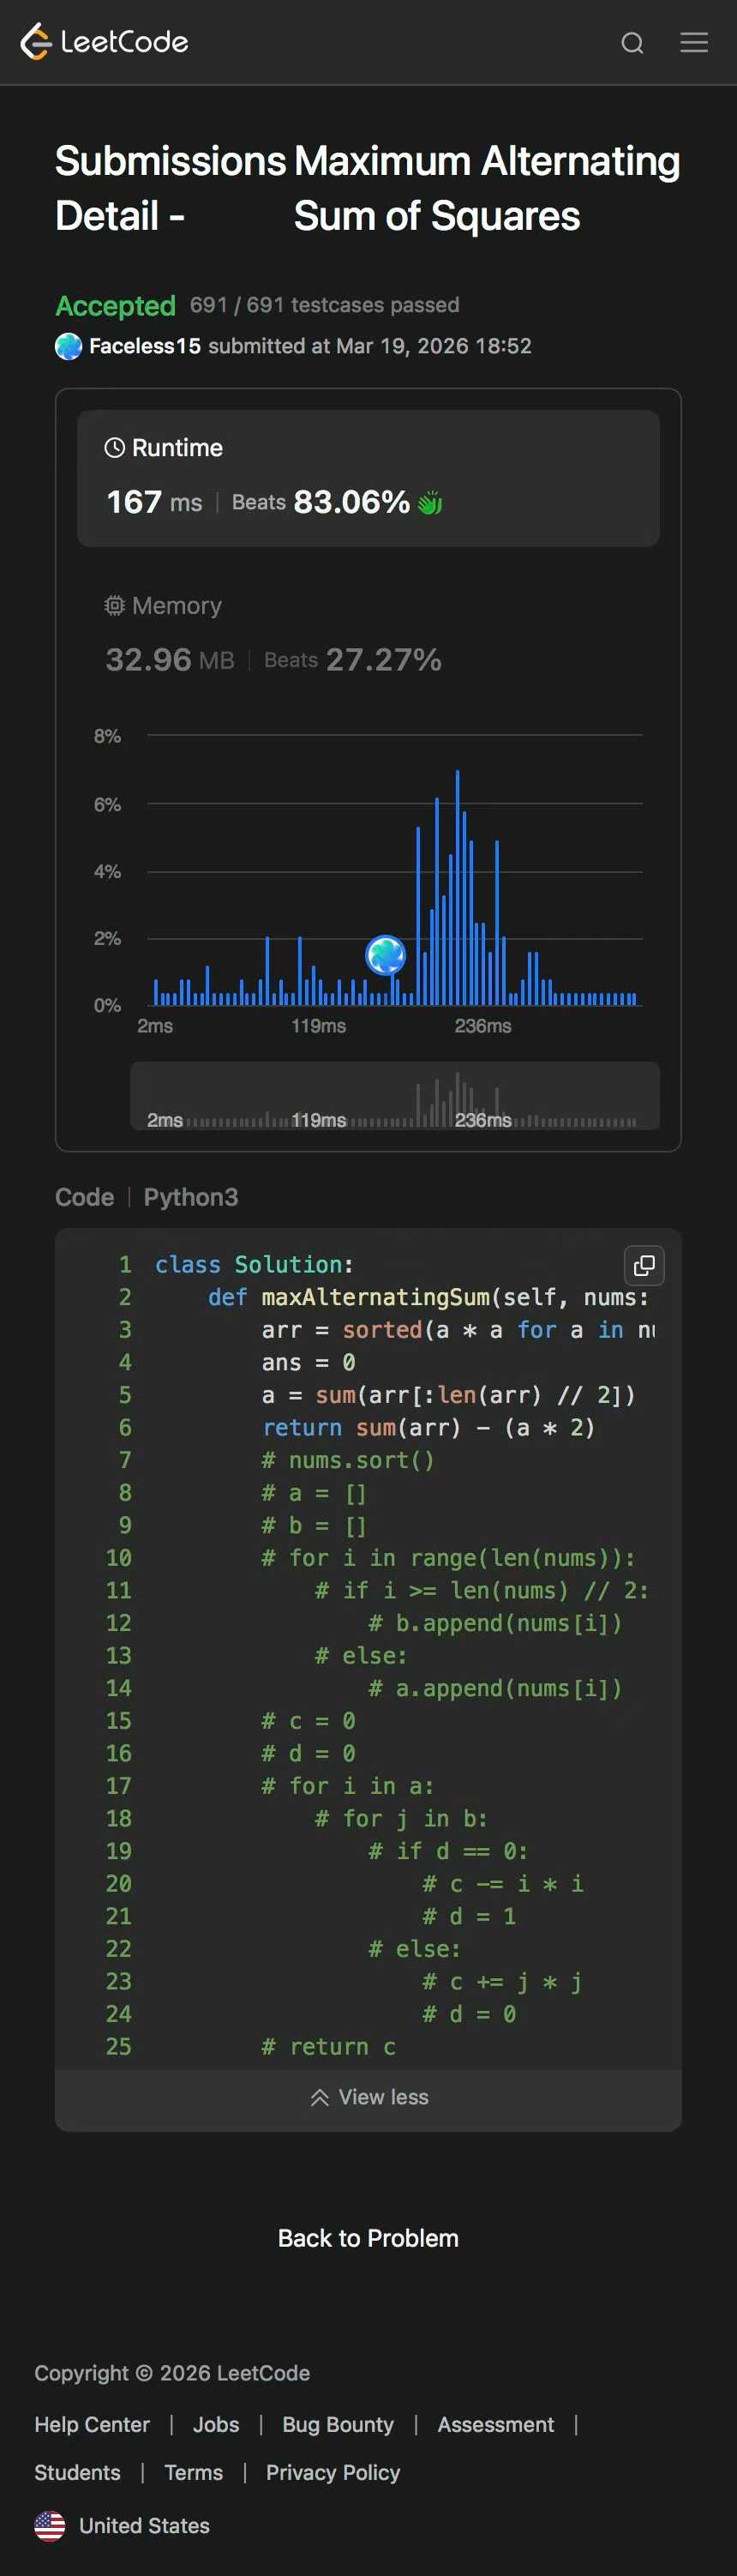The width and height of the screenshot is (737, 2576).
Task: Click the line a = sum(arr[:len(arr) // 2])
Action: tap(448, 1395)
